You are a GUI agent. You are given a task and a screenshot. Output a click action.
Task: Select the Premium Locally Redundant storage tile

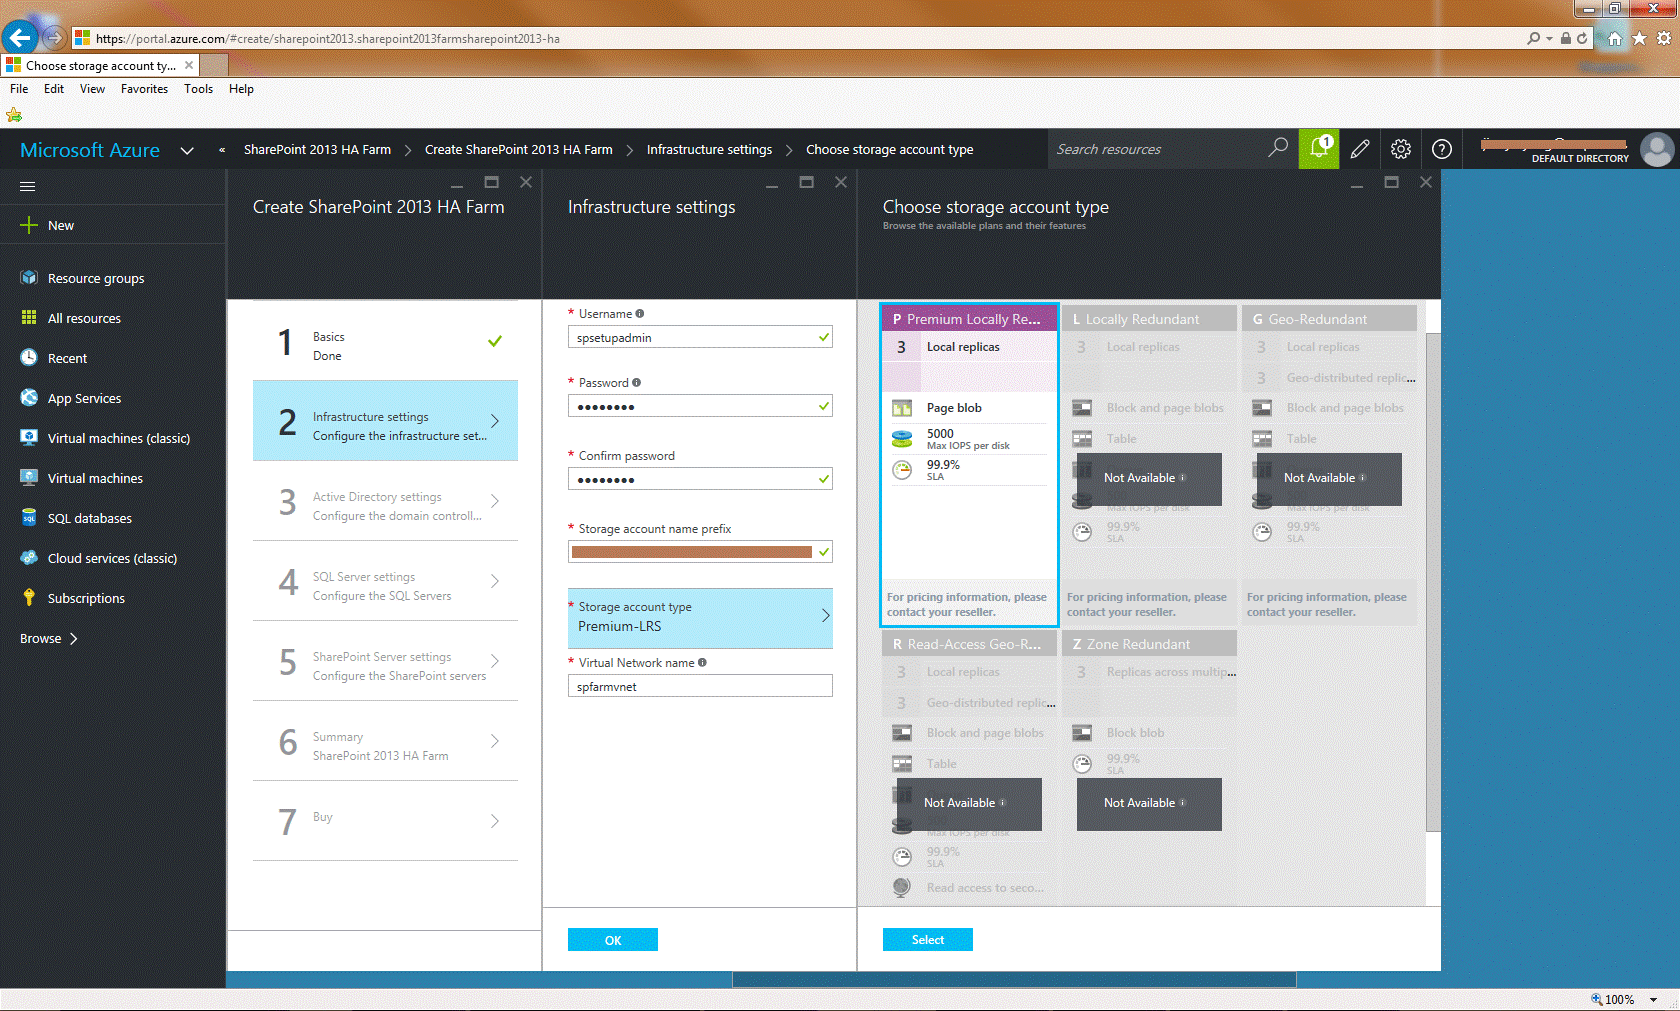pyautogui.click(x=969, y=465)
